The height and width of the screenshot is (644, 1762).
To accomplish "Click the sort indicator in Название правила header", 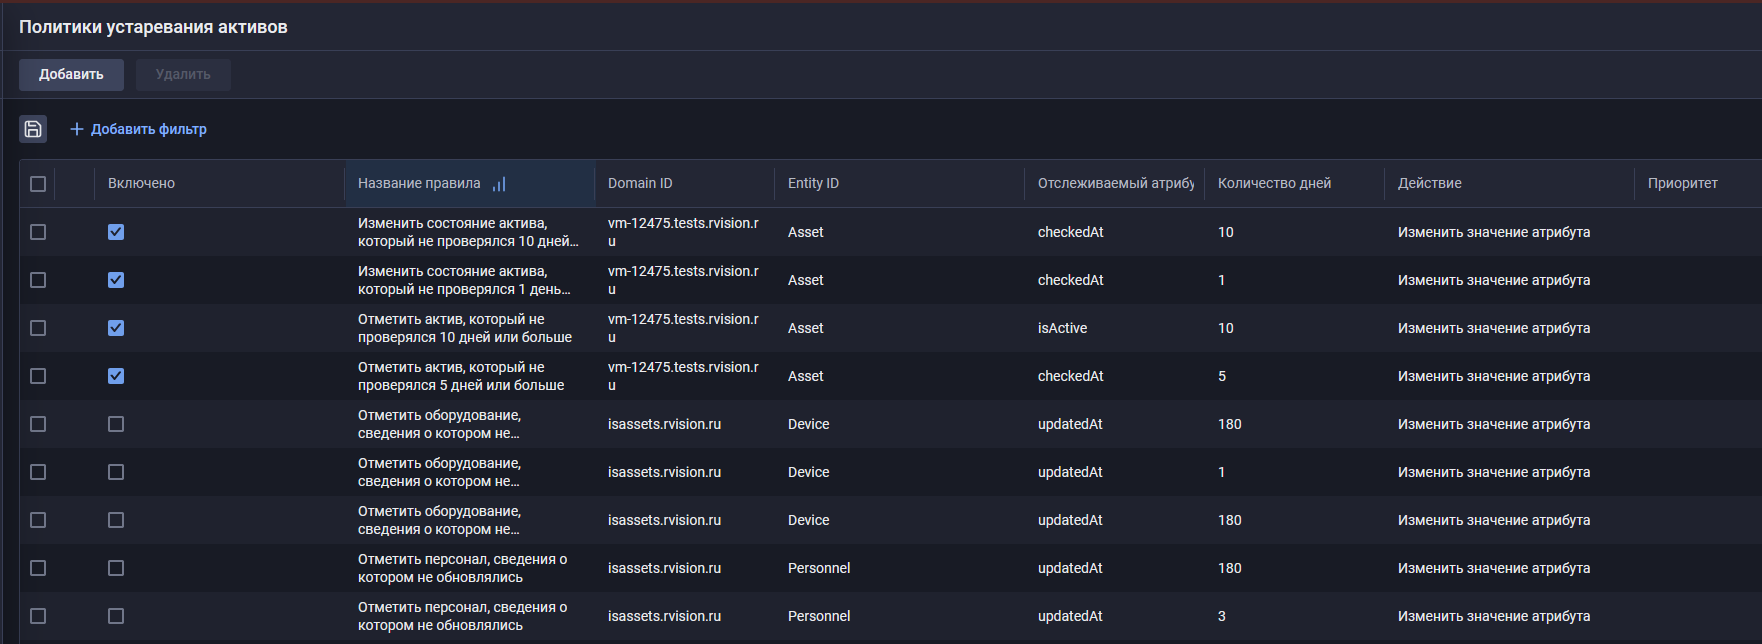I will click(x=499, y=184).
